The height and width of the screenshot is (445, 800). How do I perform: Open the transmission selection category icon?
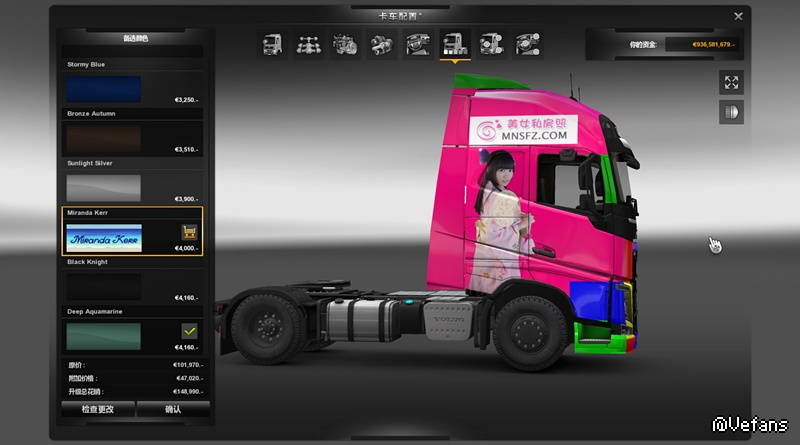[382, 44]
